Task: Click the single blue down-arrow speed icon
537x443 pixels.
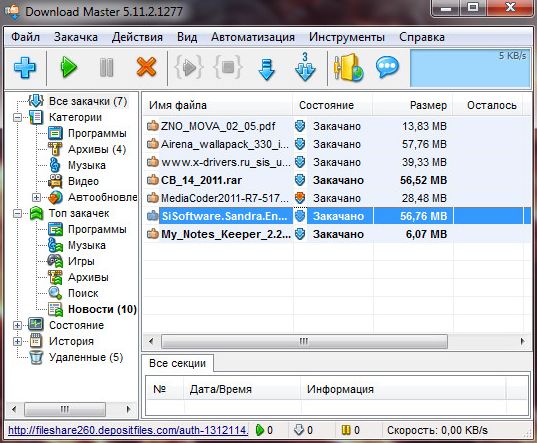Action: click(266, 69)
